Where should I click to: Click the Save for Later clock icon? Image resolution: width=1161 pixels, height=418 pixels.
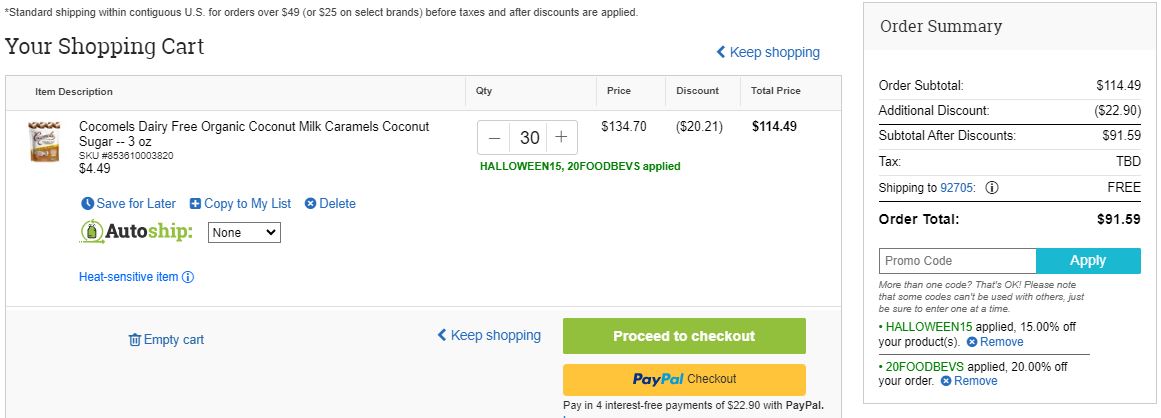(x=87, y=203)
